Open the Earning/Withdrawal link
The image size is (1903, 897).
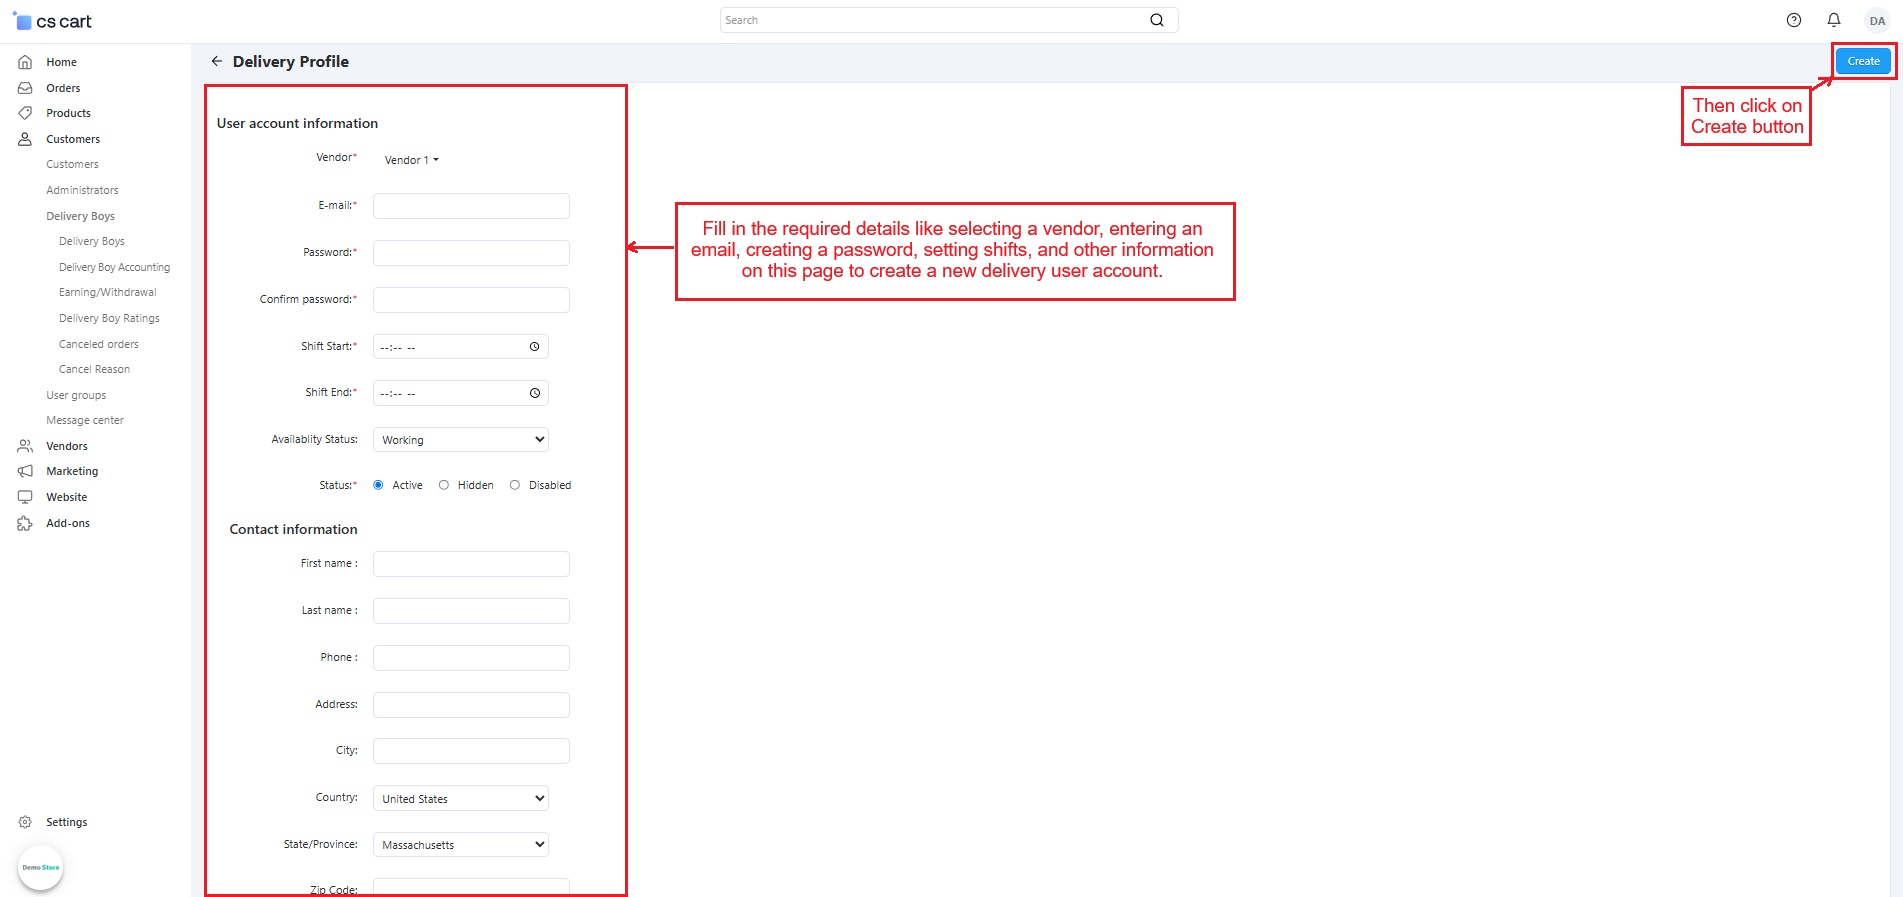coord(107,292)
